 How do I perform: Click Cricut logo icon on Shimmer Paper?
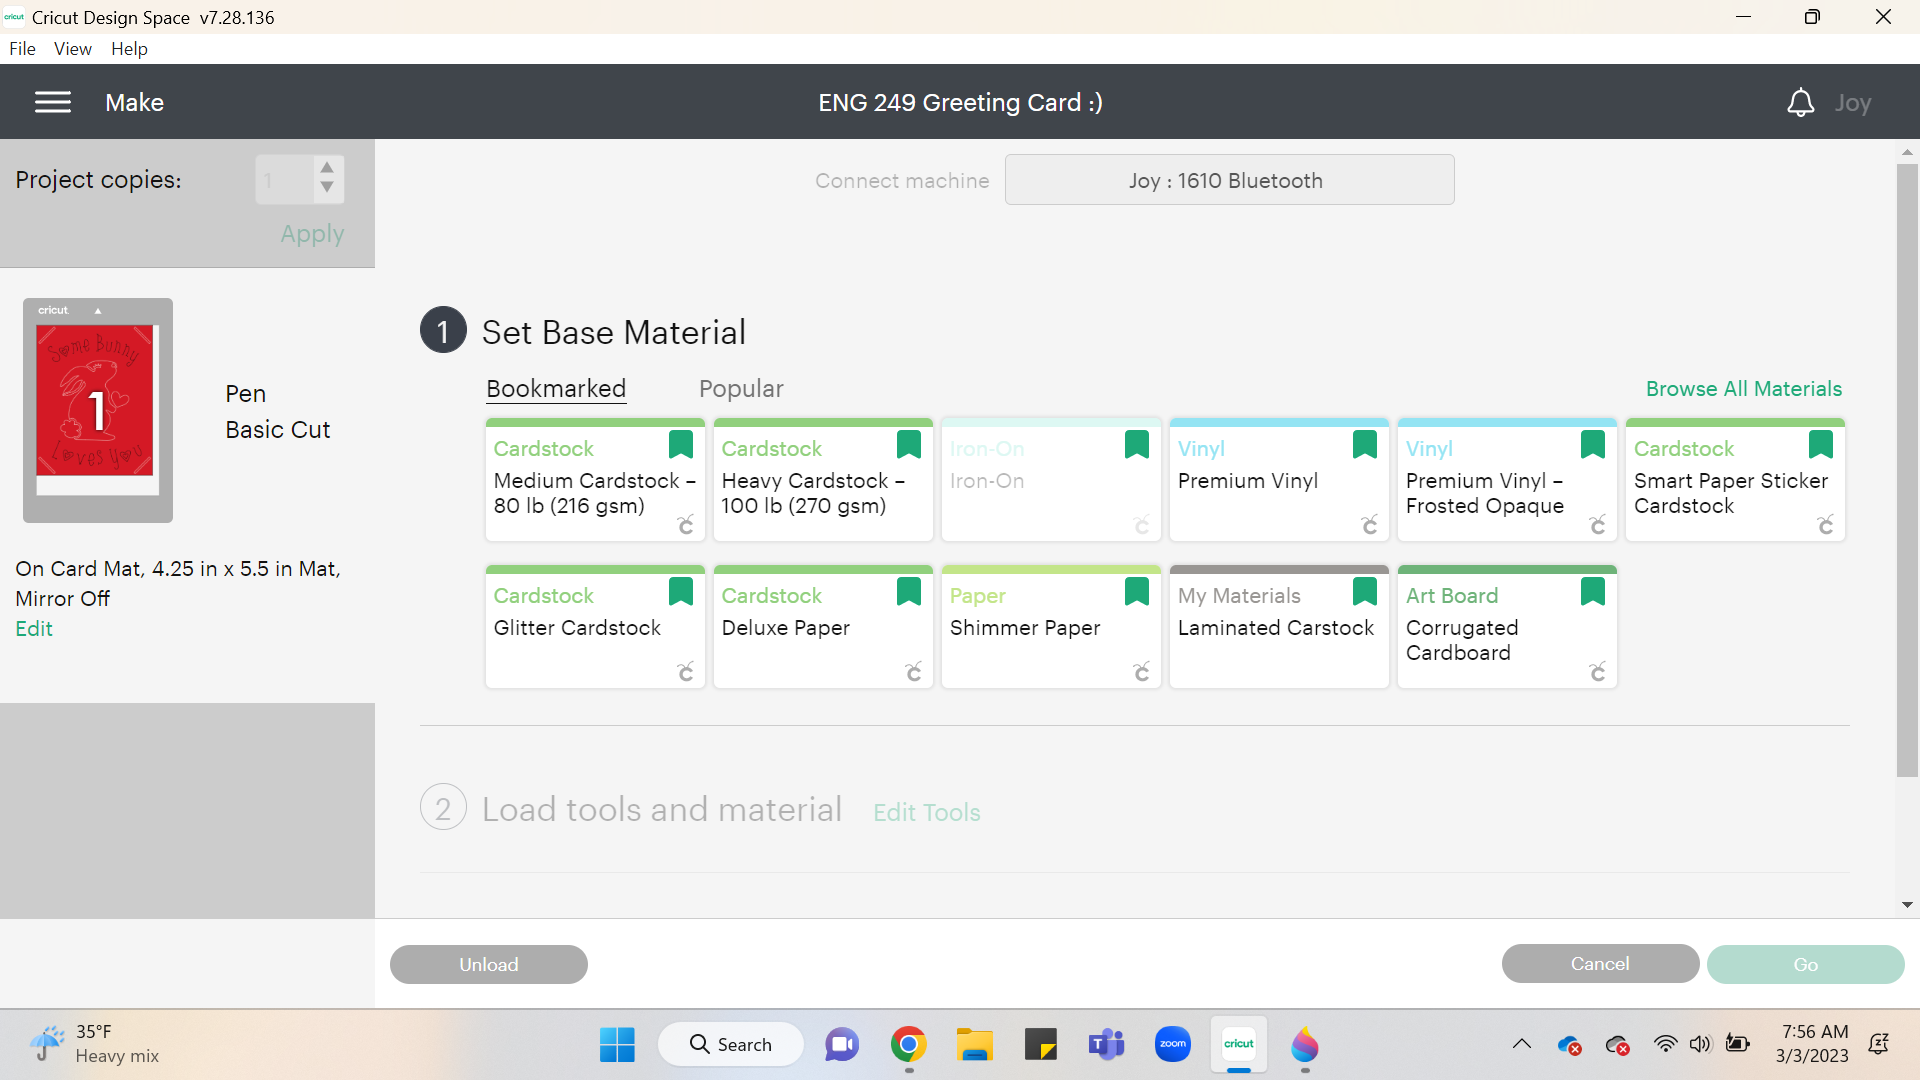[1142, 672]
